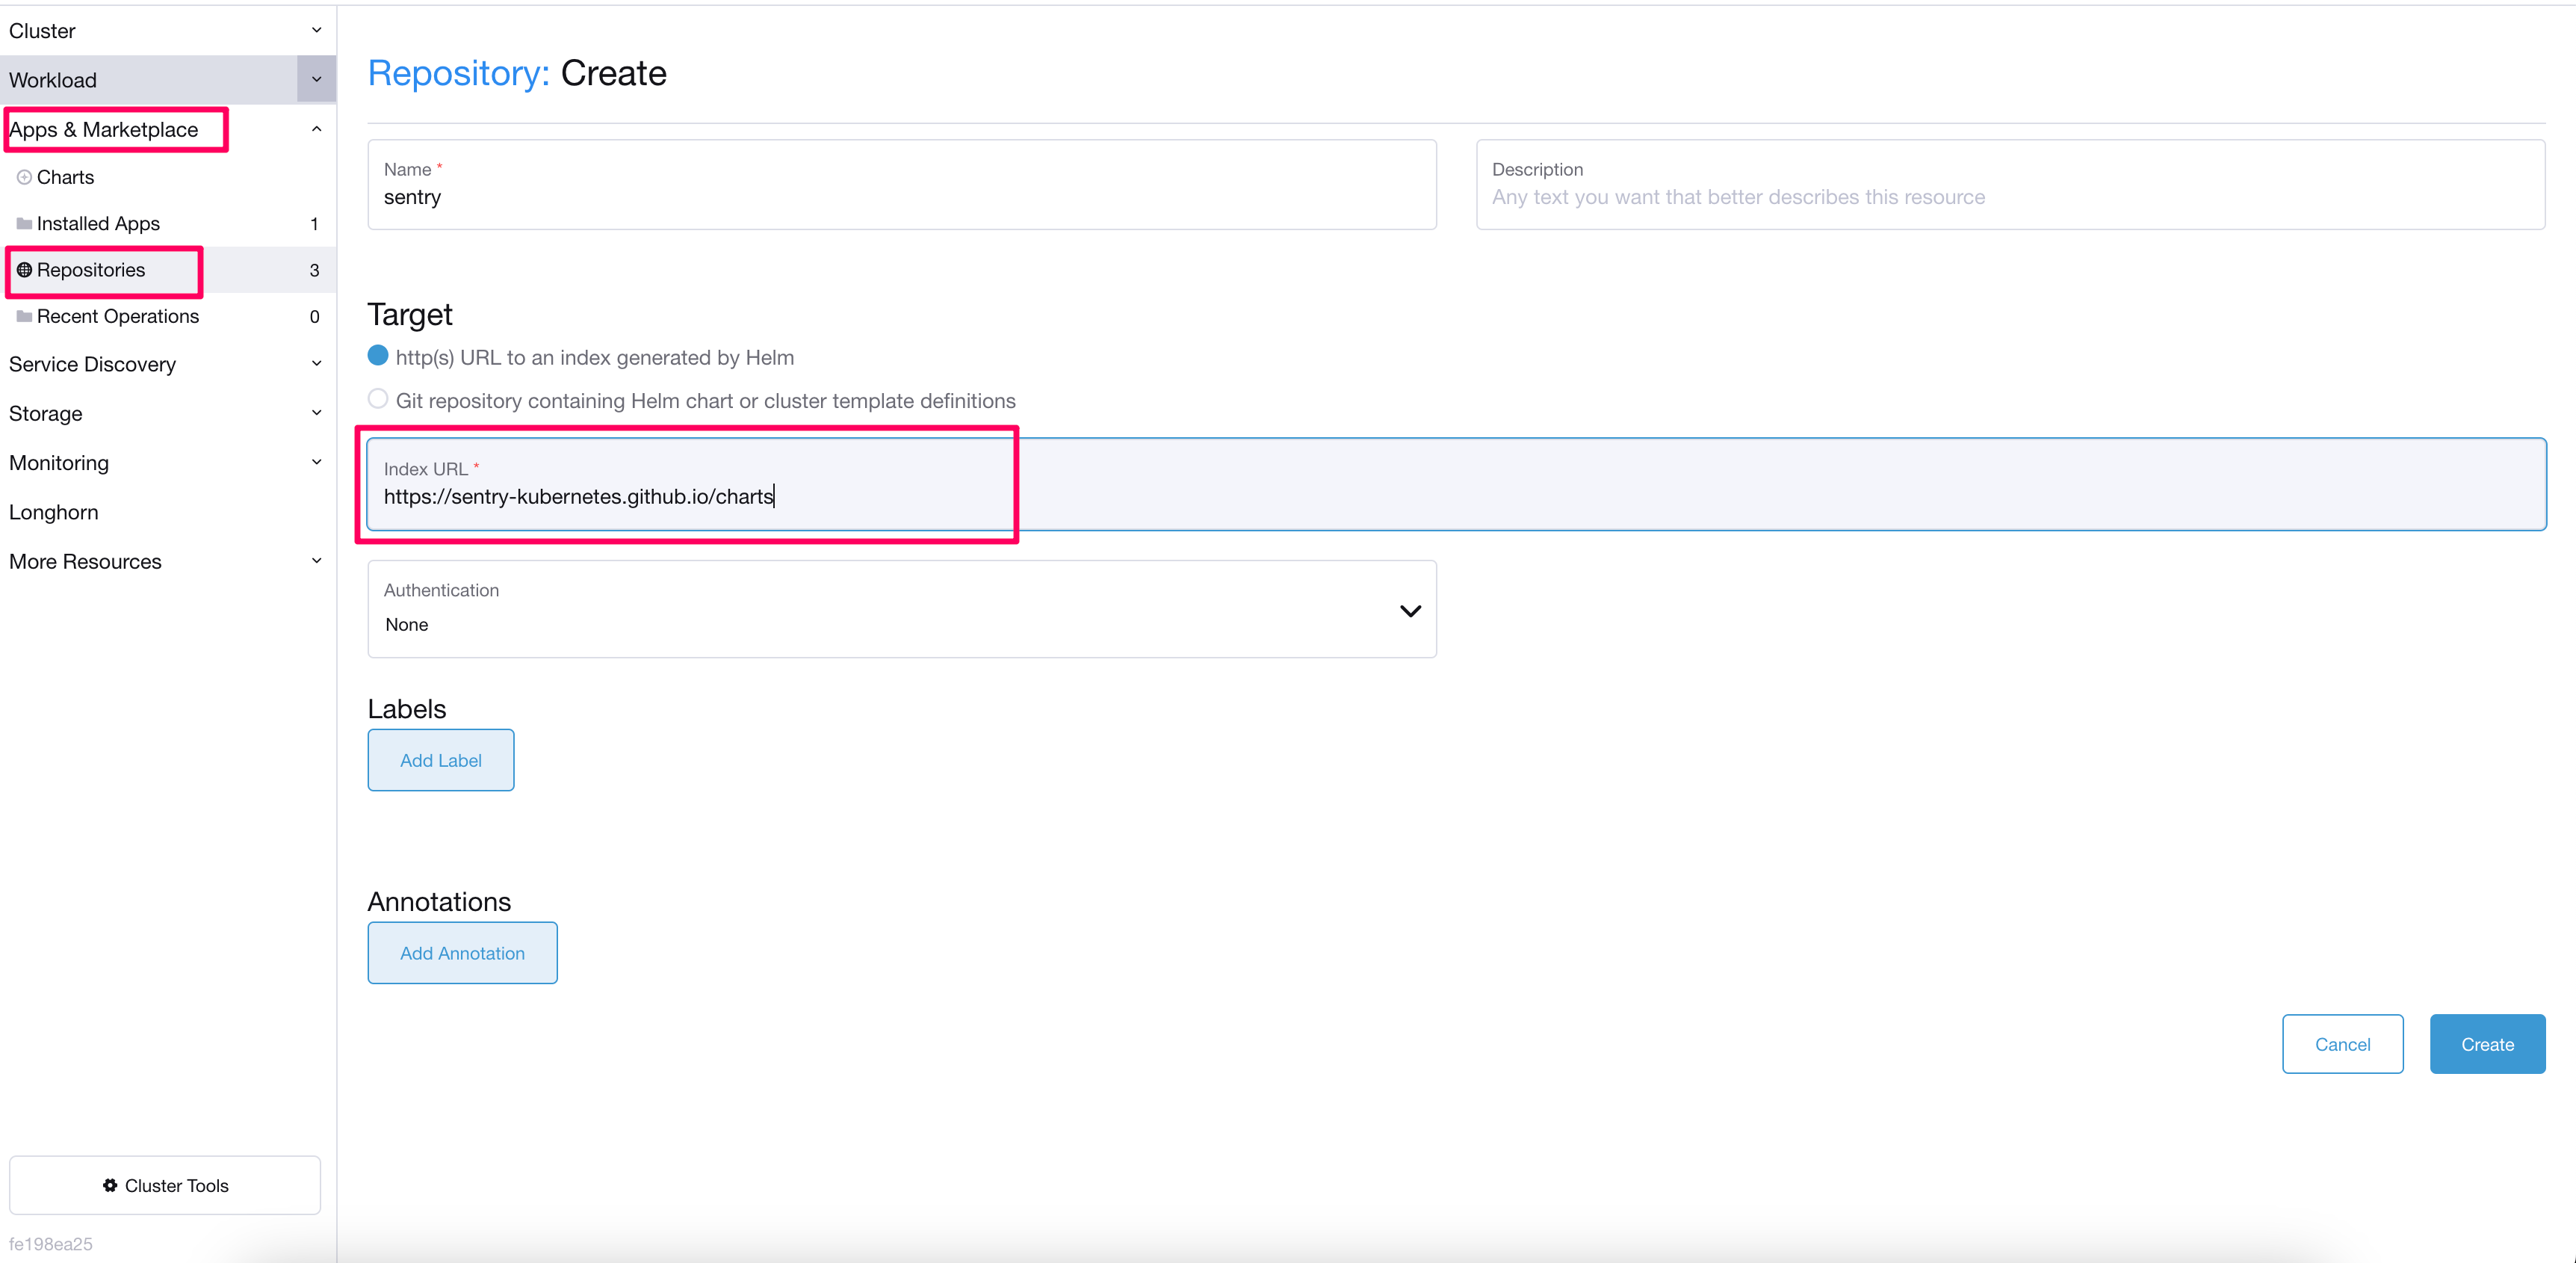Select http(s) URL to Helm index option
This screenshot has width=2576, height=1263.
pyautogui.click(x=378, y=356)
